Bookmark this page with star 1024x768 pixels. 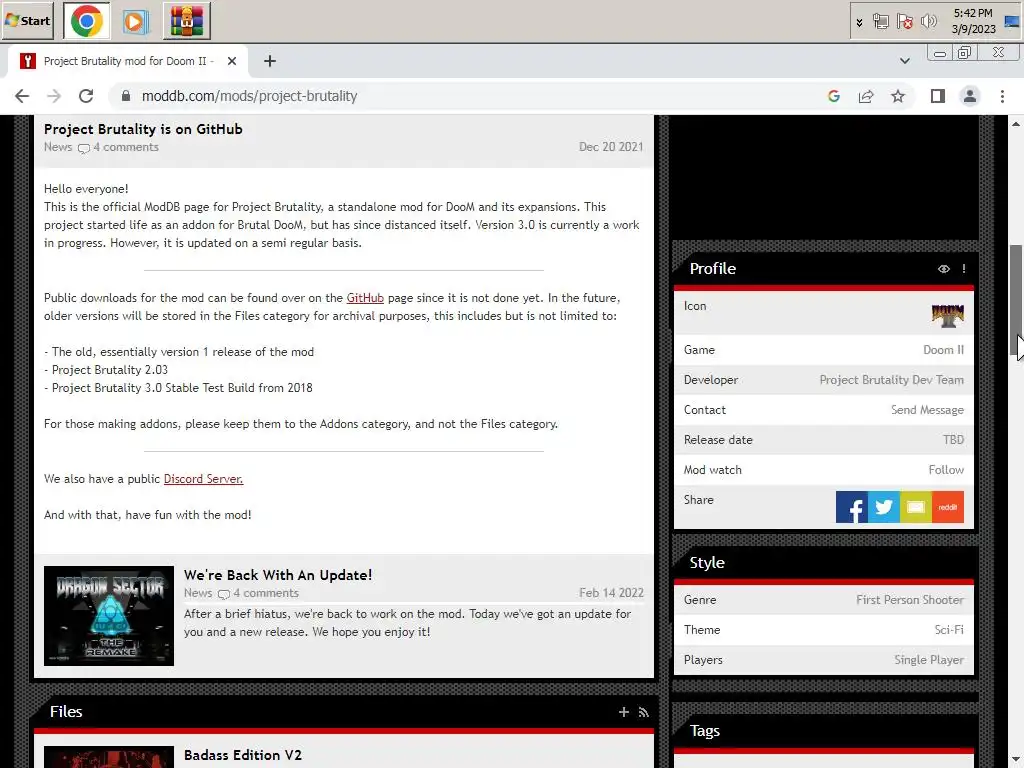tap(898, 96)
